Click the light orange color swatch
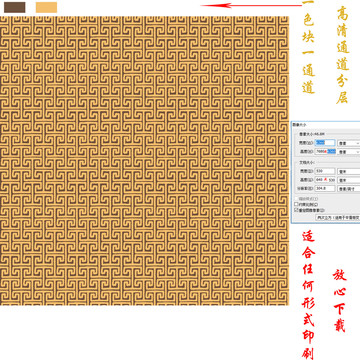This screenshot has width=360, height=360. (46, 7)
